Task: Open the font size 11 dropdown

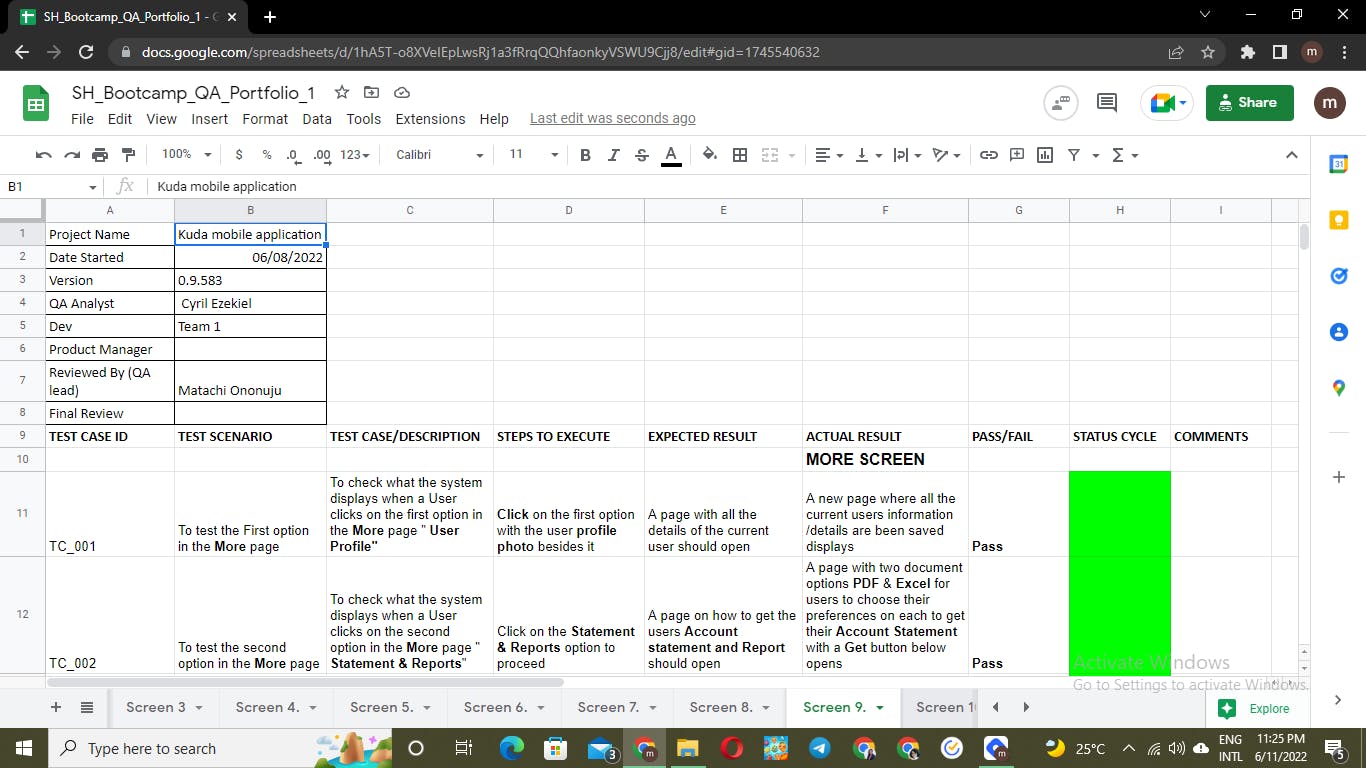Action: [x=533, y=155]
